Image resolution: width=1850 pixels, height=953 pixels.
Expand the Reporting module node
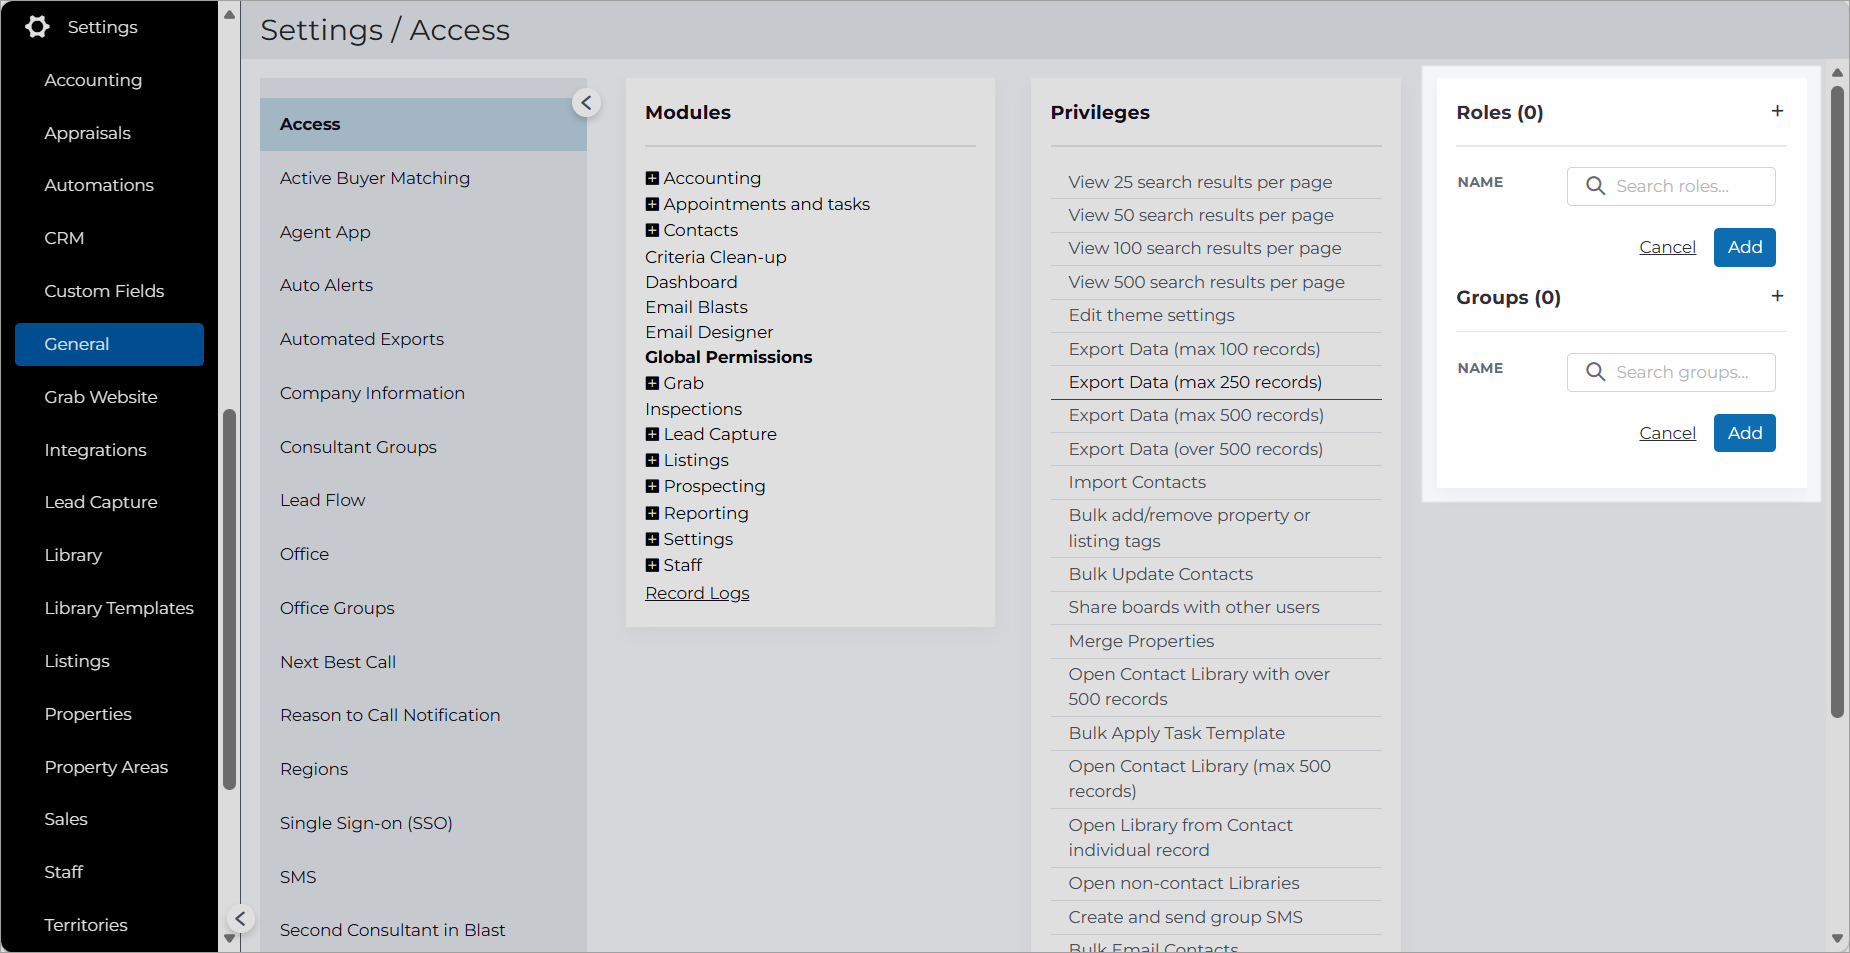coord(652,513)
